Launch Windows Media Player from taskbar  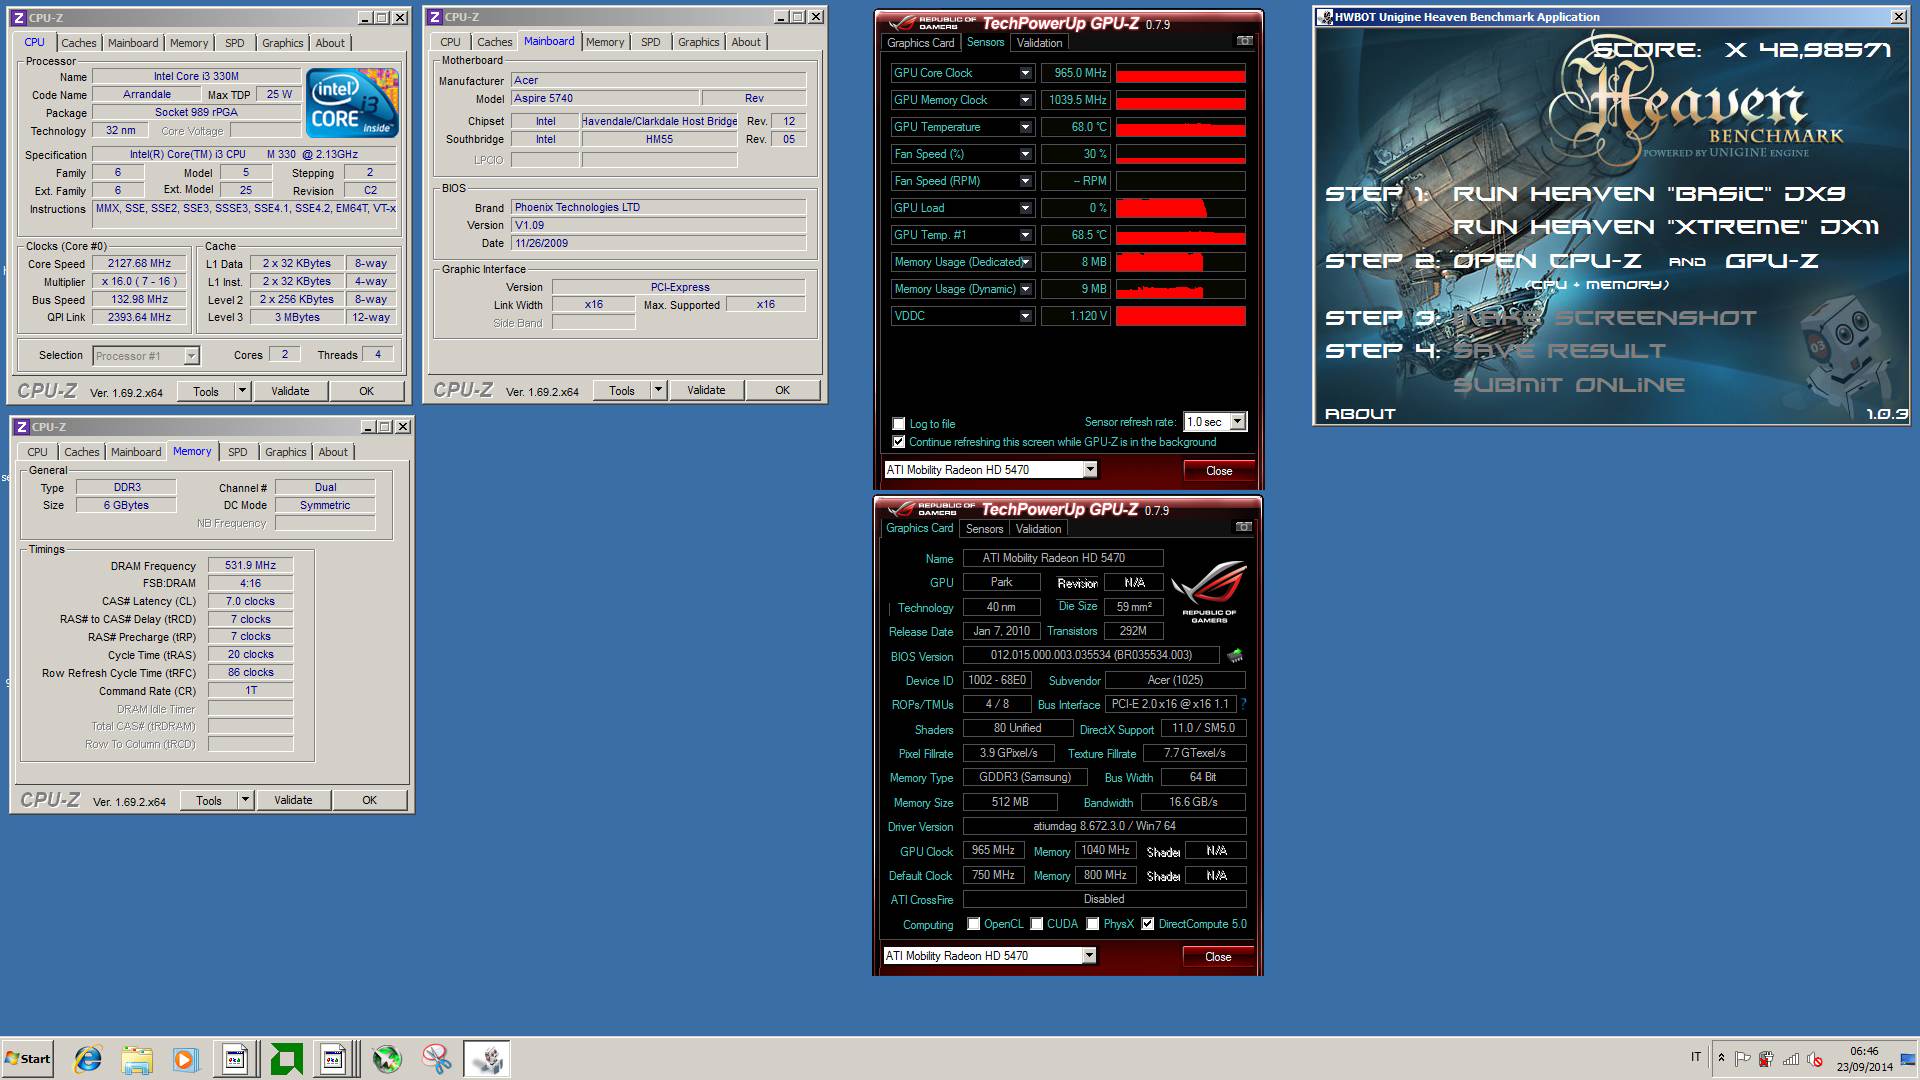(185, 1059)
